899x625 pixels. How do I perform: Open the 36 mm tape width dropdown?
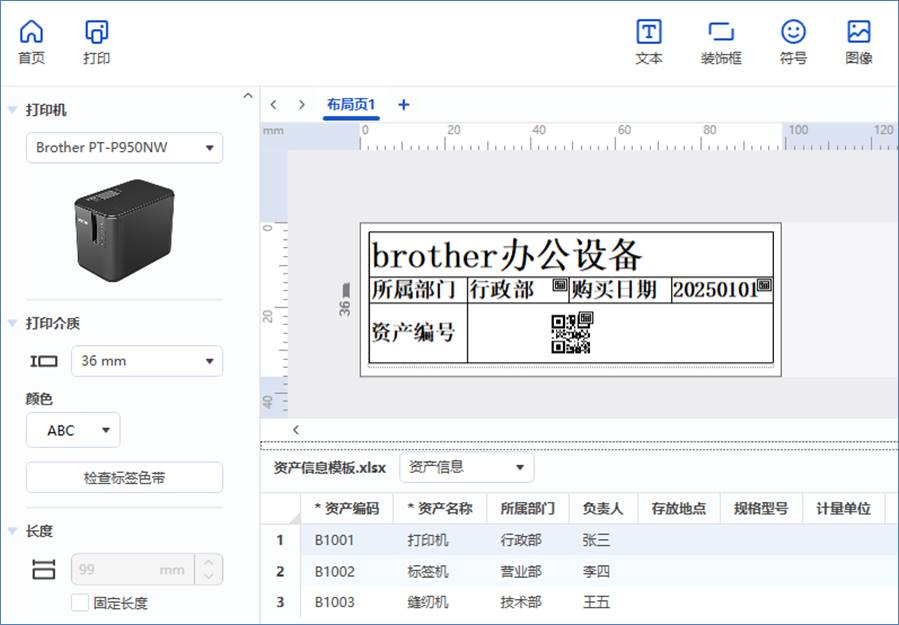pyautogui.click(x=124, y=361)
